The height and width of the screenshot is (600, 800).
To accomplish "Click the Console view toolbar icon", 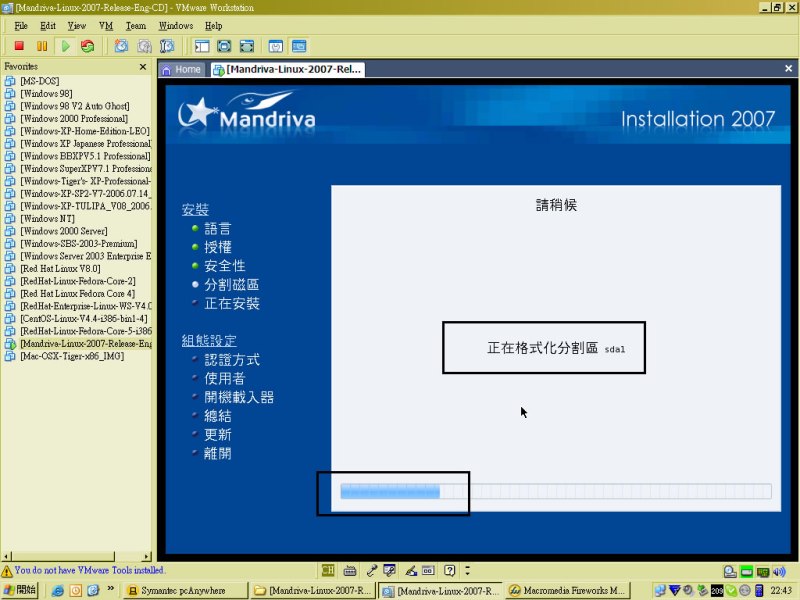I will click(299, 46).
